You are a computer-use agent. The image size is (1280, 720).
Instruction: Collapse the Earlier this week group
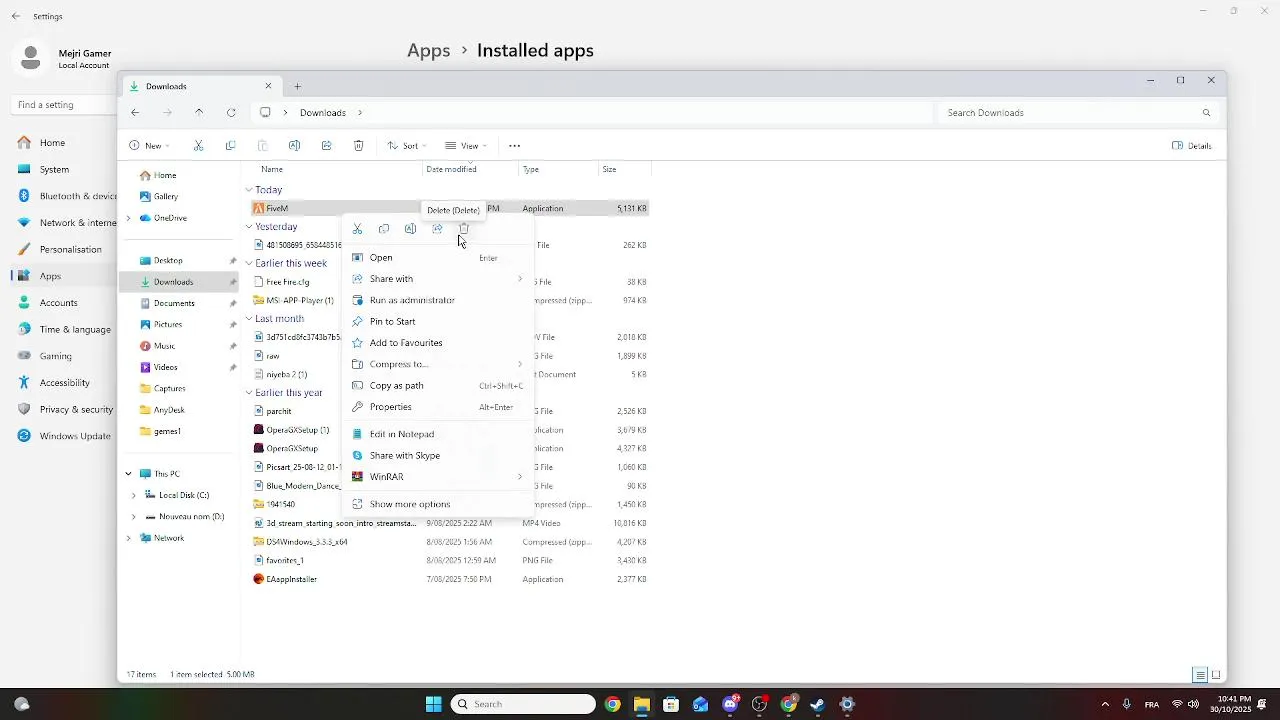pyautogui.click(x=249, y=264)
